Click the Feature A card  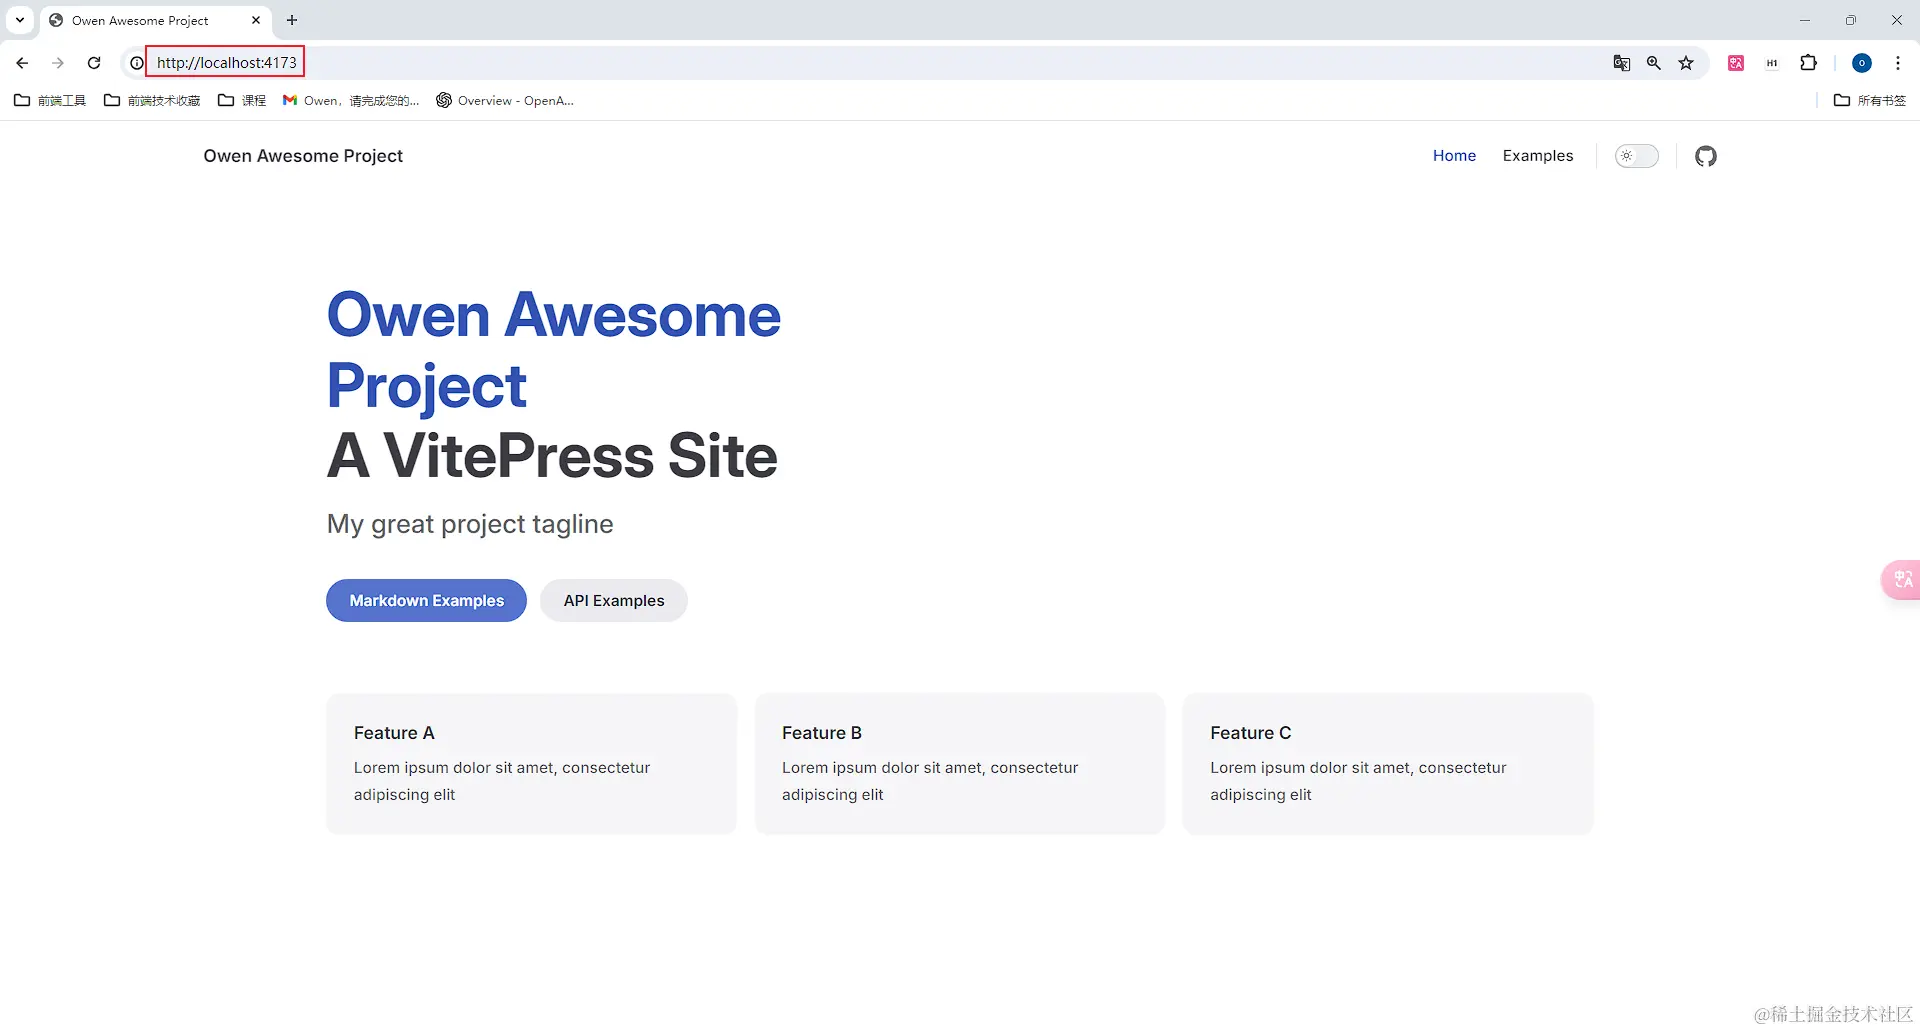pyautogui.click(x=531, y=763)
